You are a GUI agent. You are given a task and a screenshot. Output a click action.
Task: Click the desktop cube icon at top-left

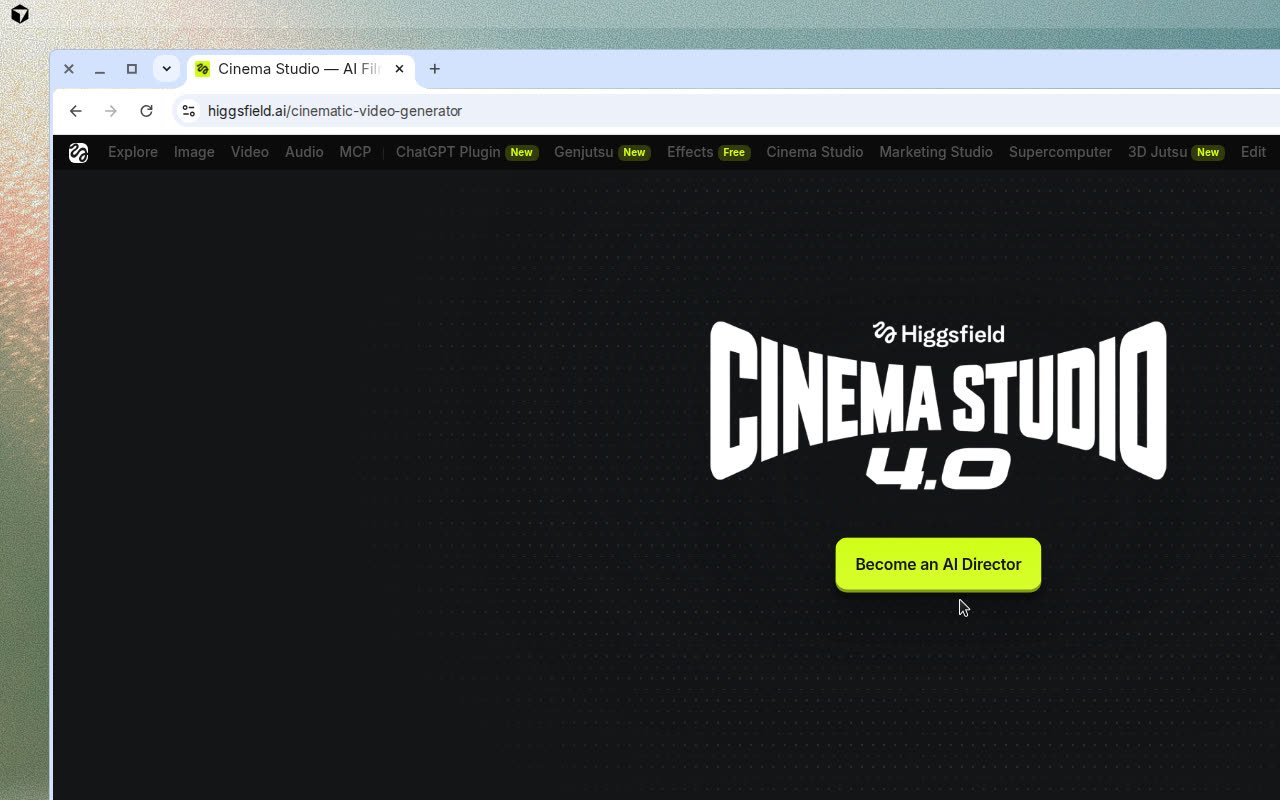19,14
